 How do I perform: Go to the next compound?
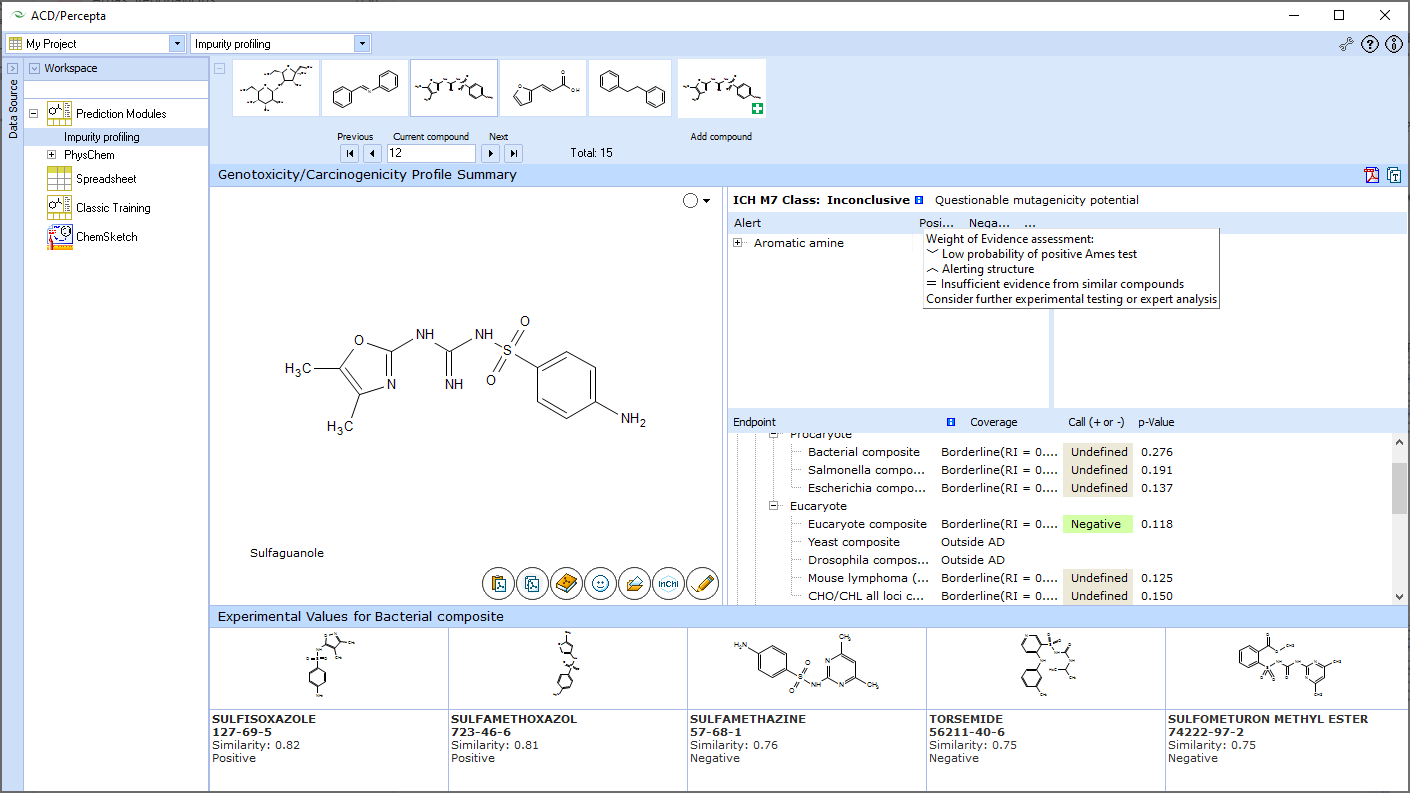pyautogui.click(x=490, y=153)
